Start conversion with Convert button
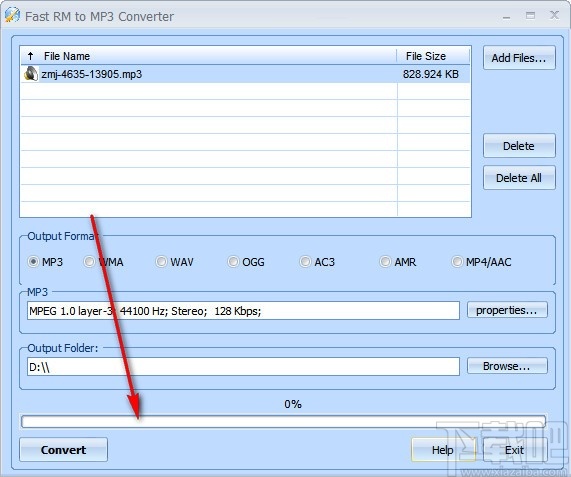Screen dimensions: 571x477 (63, 450)
